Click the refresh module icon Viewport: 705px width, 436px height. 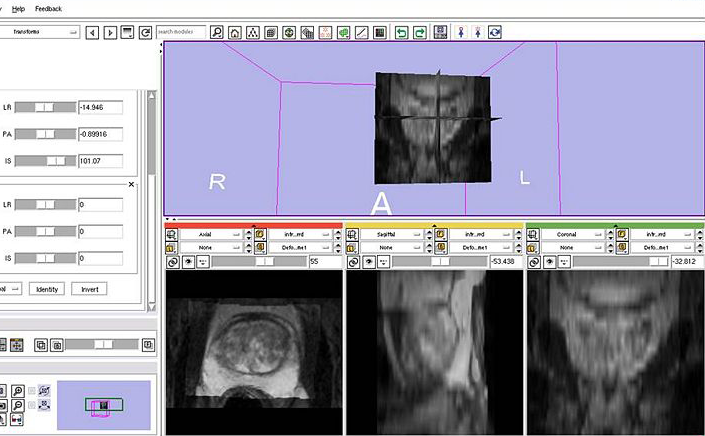point(145,32)
